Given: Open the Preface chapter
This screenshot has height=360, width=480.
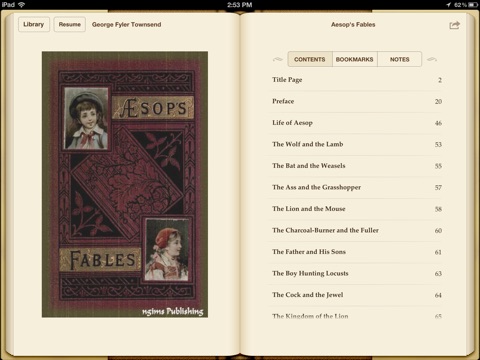Looking at the screenshot, I should [356, 101].
